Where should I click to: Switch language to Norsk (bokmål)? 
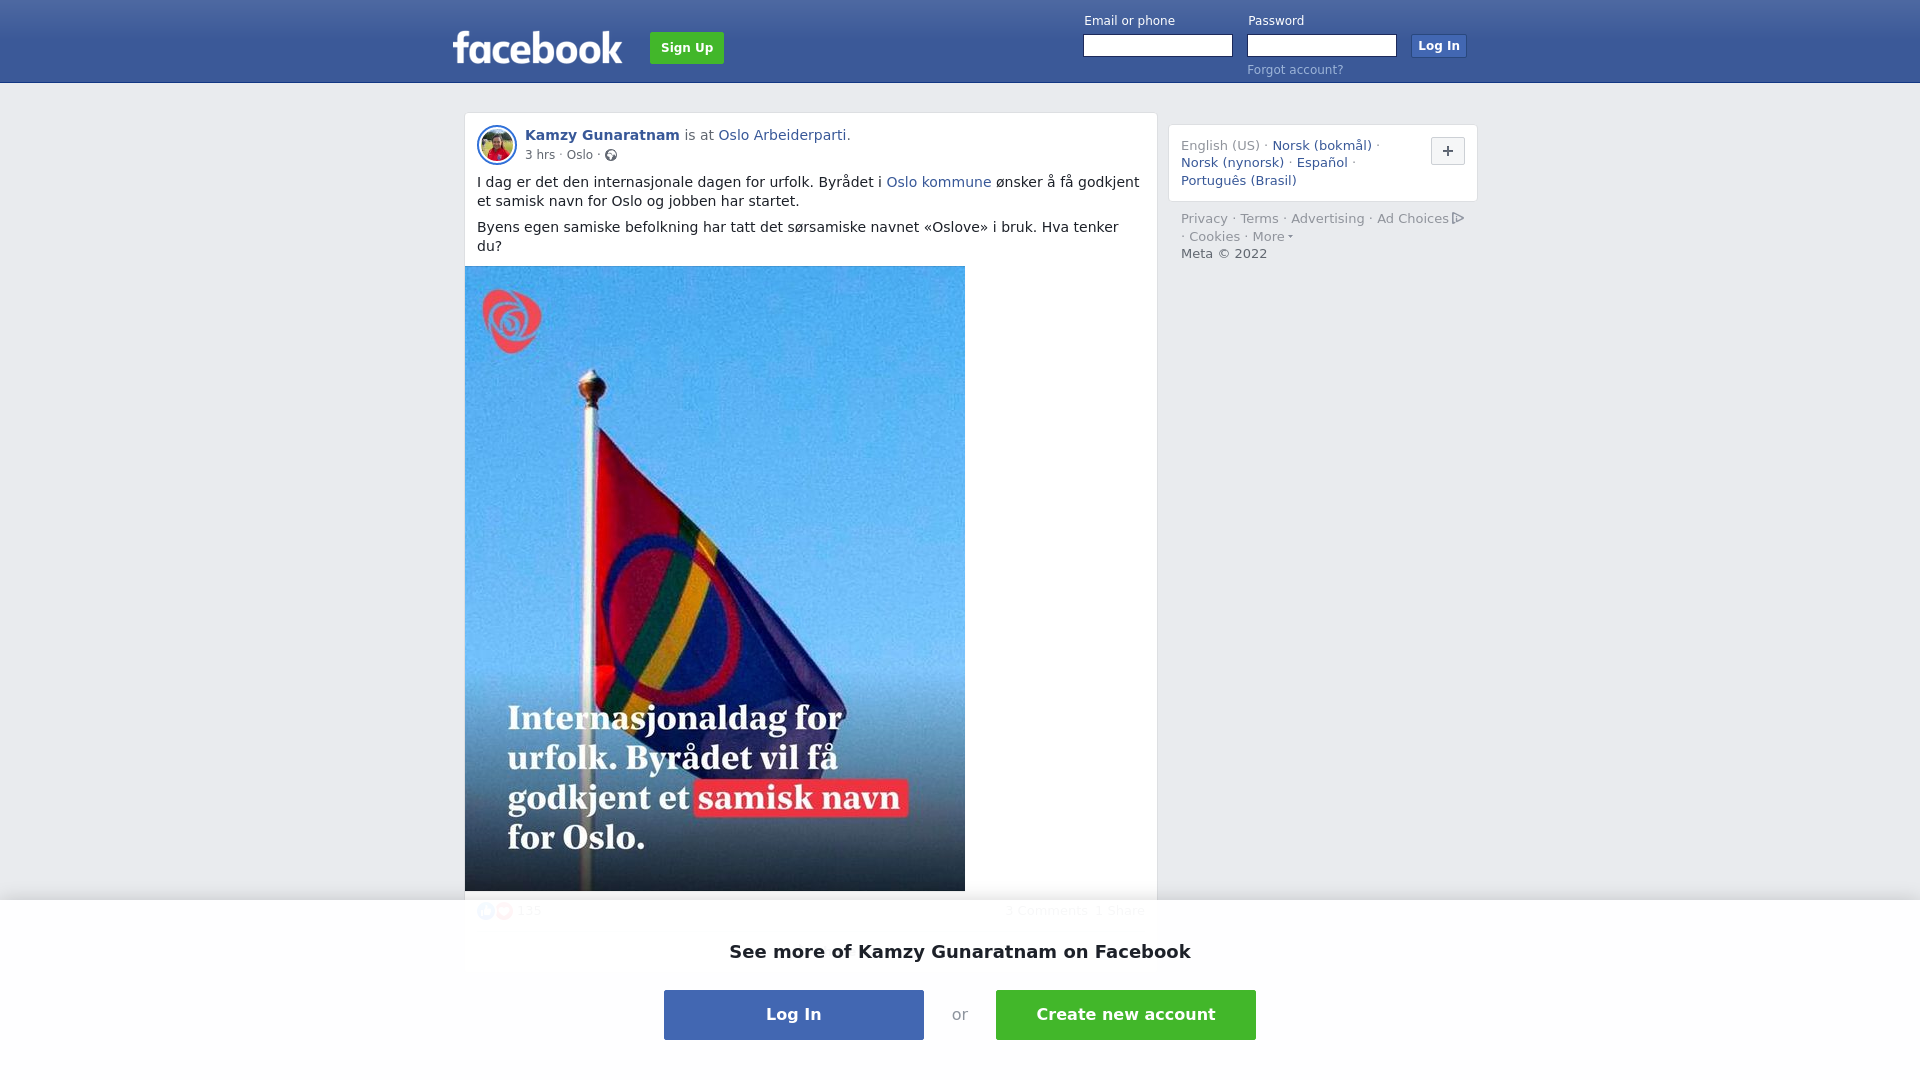1322,146
